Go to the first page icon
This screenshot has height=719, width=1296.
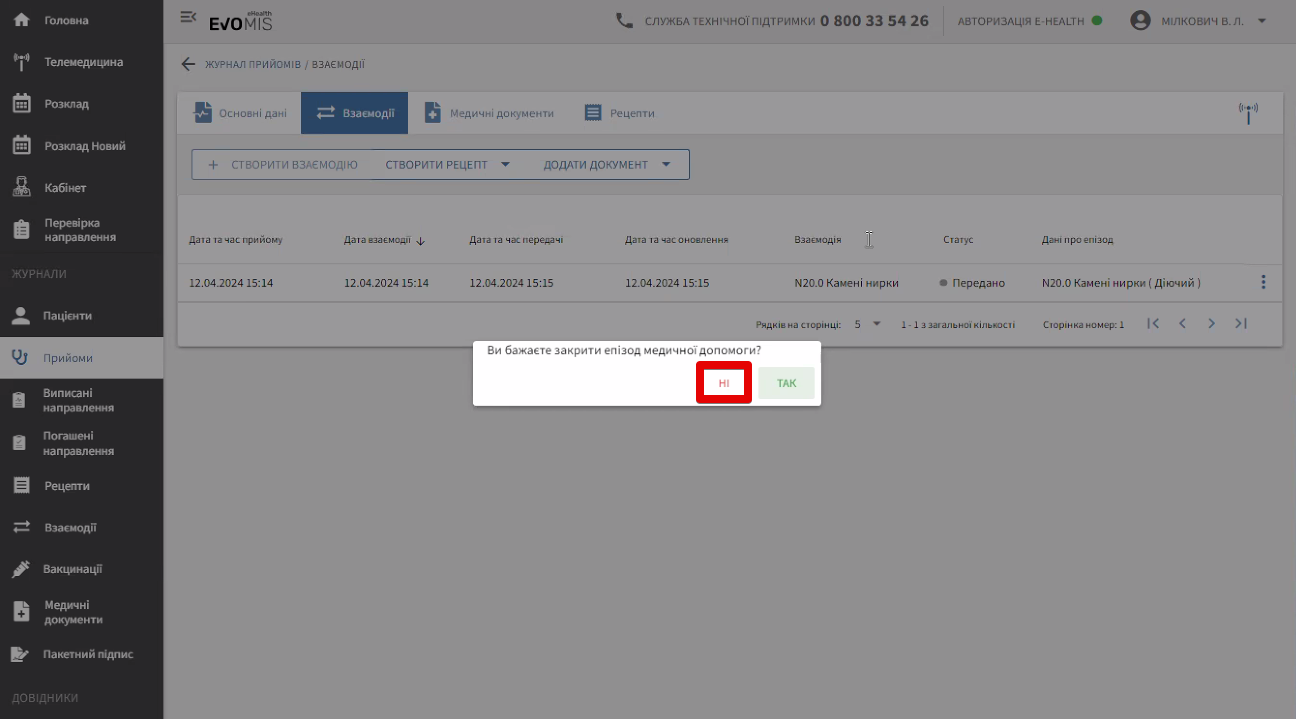pyautogui.click(x=1153, y=324)
